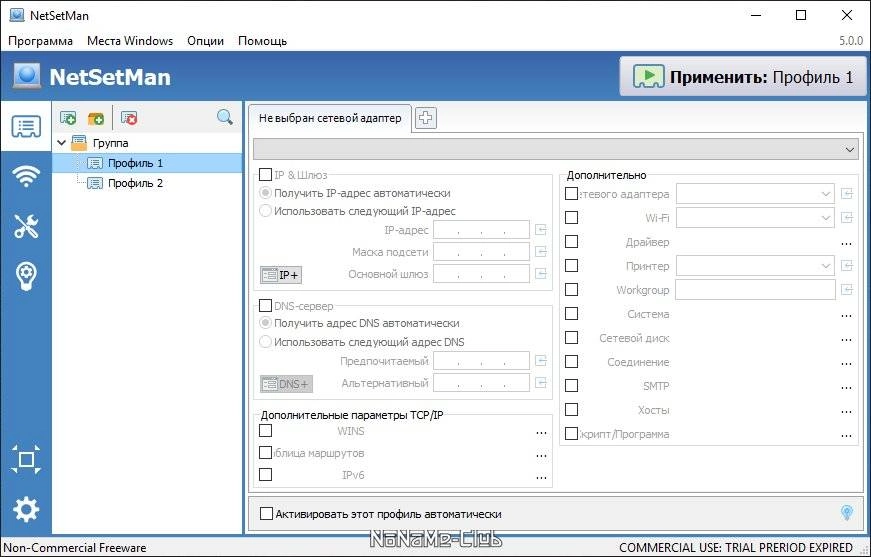This screenshot has width=871, height=557.
Task: Open Драйвер settings ellipsis
Action: pos(847,243)
